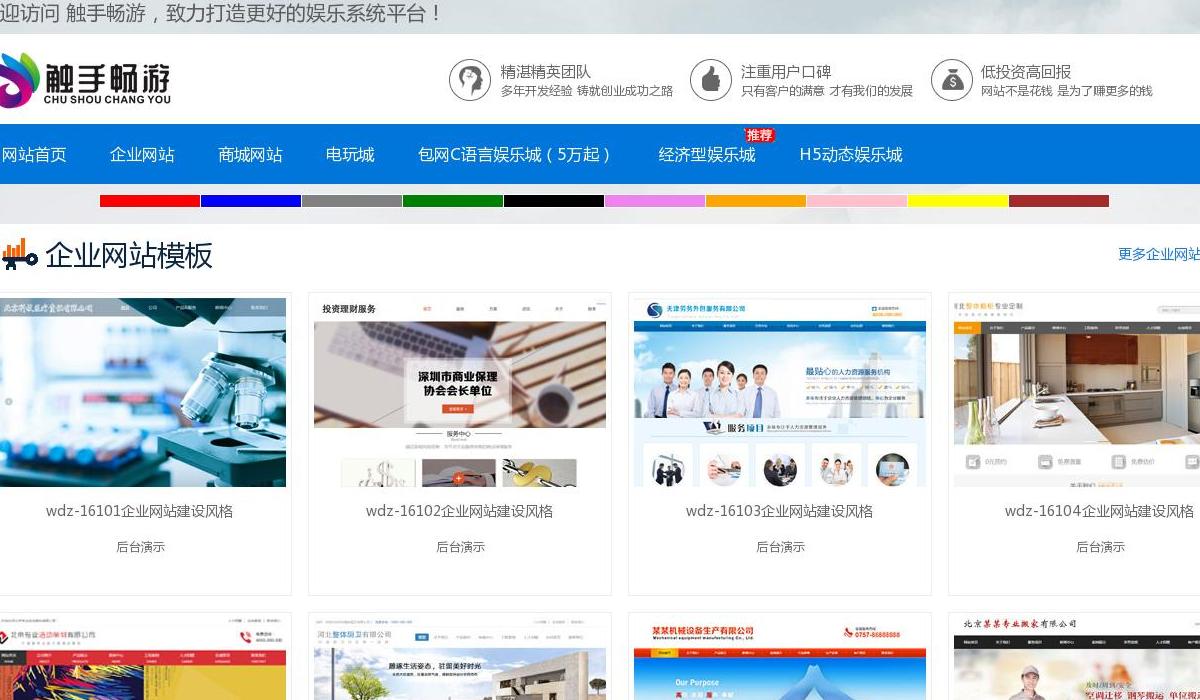Click the icon beside 企业网站模板 heading
This screenshot has height=700, width=1200.
pos(18,255)
